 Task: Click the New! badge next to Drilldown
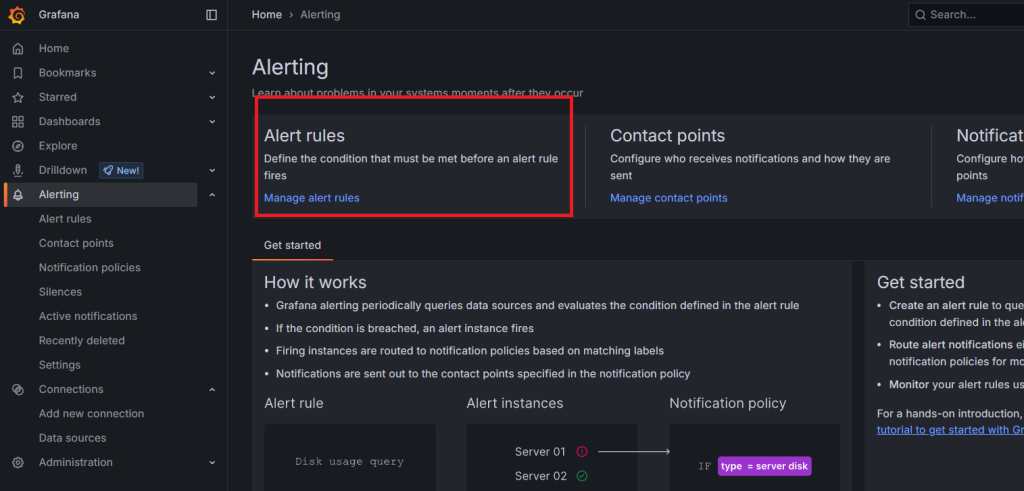[x=121, y=170]
